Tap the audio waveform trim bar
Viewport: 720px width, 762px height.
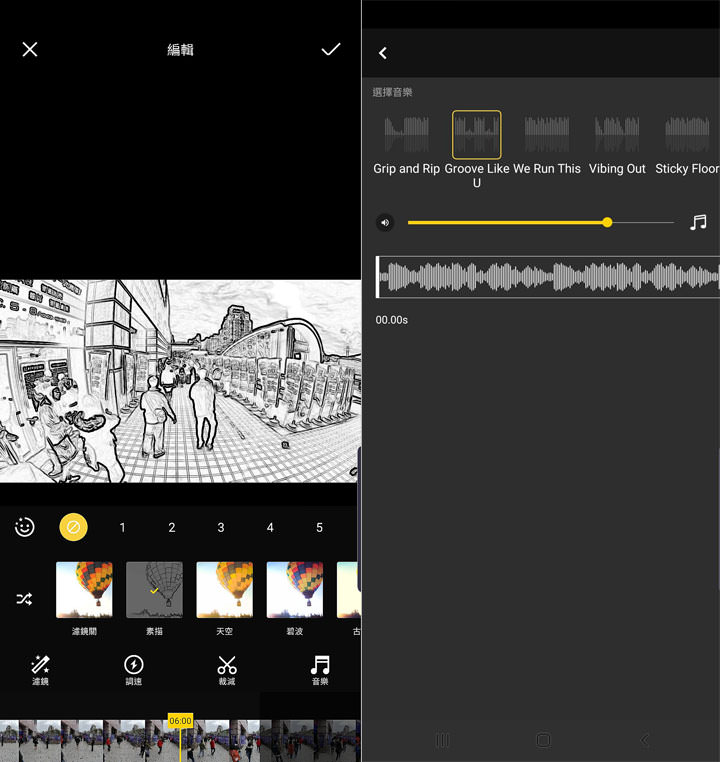click(548, 277)
